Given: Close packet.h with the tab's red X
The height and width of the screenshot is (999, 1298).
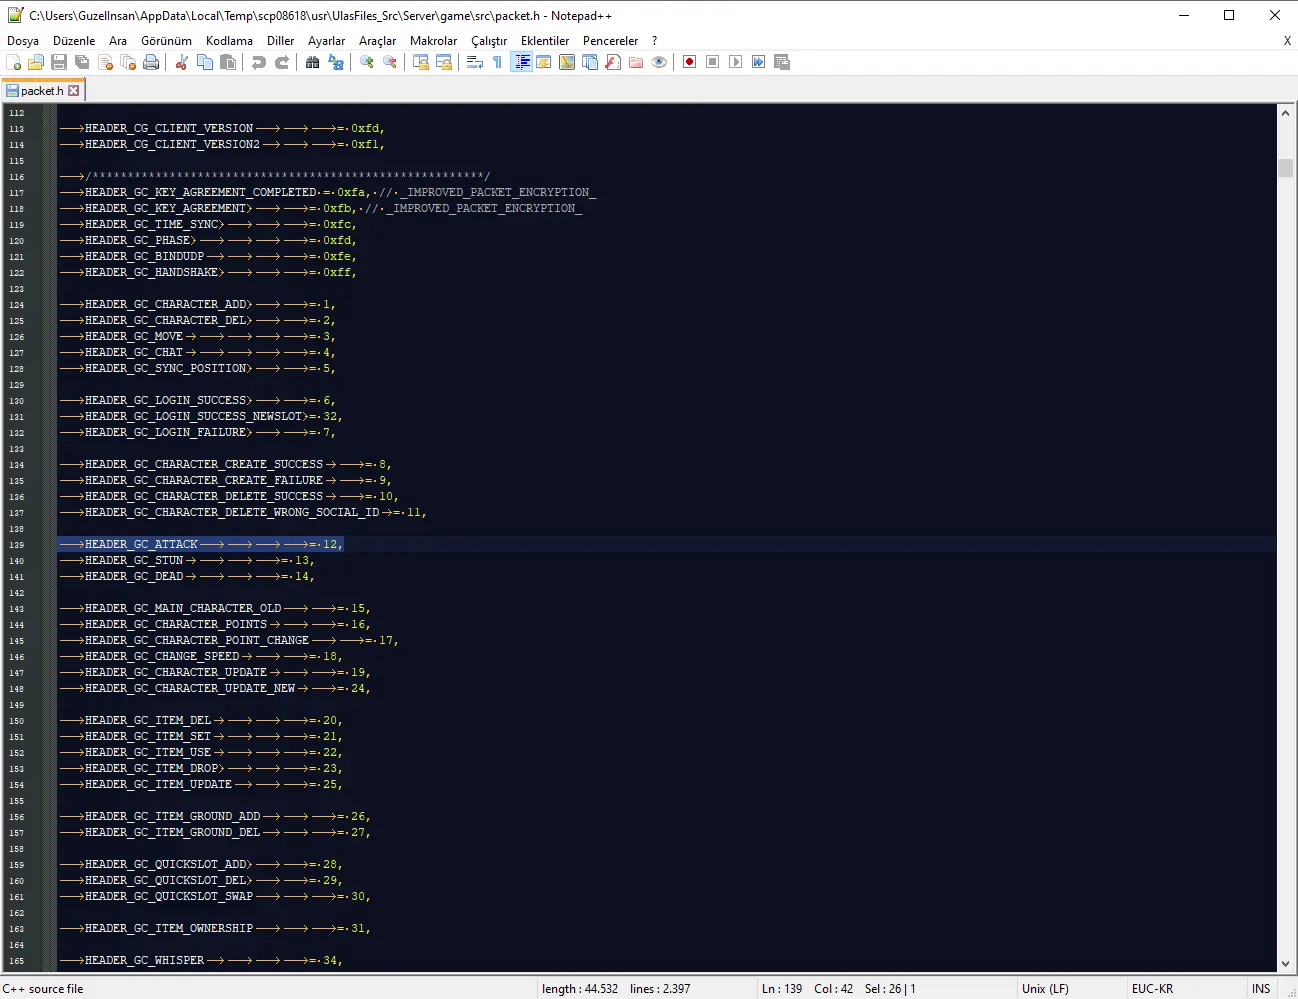Looking at the screenshot, I should pyautogui.click(x=74, y=91).
